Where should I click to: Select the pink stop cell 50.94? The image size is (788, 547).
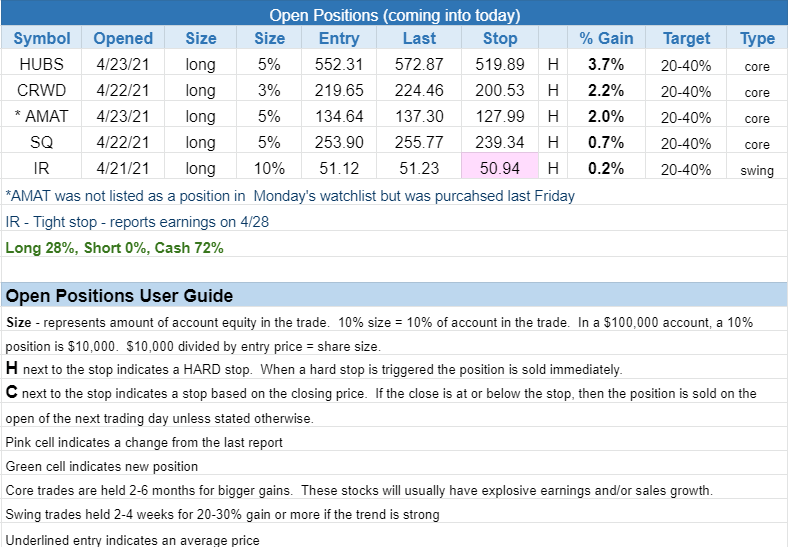pos(500,168)
